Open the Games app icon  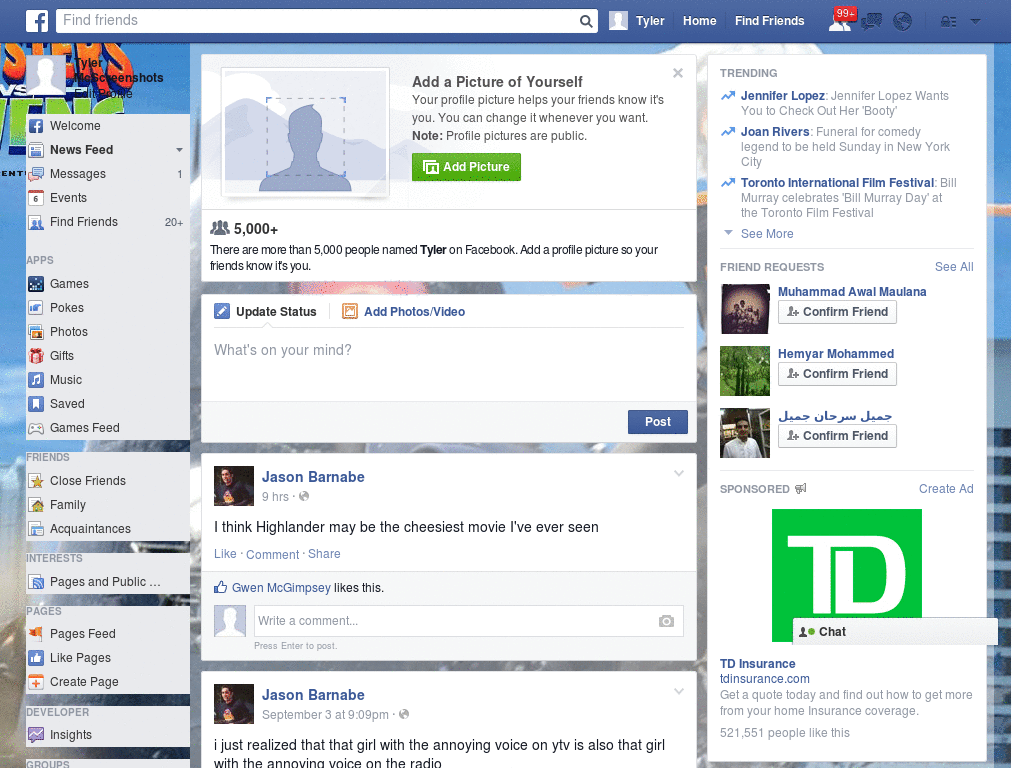[x=36, y=284]
